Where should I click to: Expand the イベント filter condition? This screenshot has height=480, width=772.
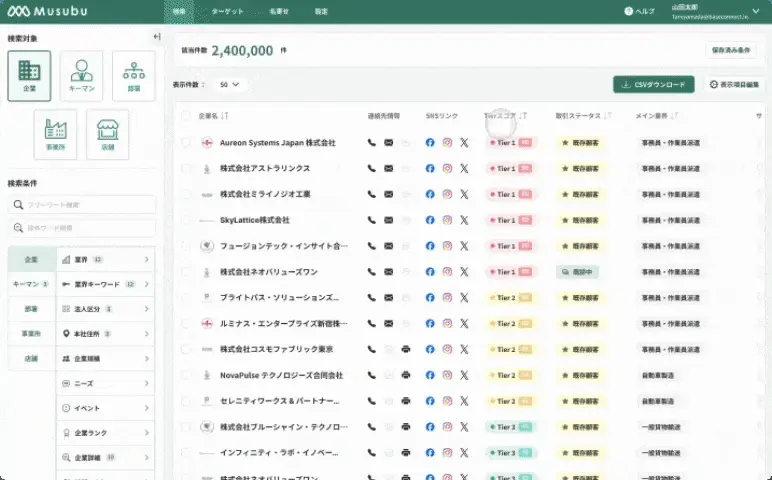[105, 408]
